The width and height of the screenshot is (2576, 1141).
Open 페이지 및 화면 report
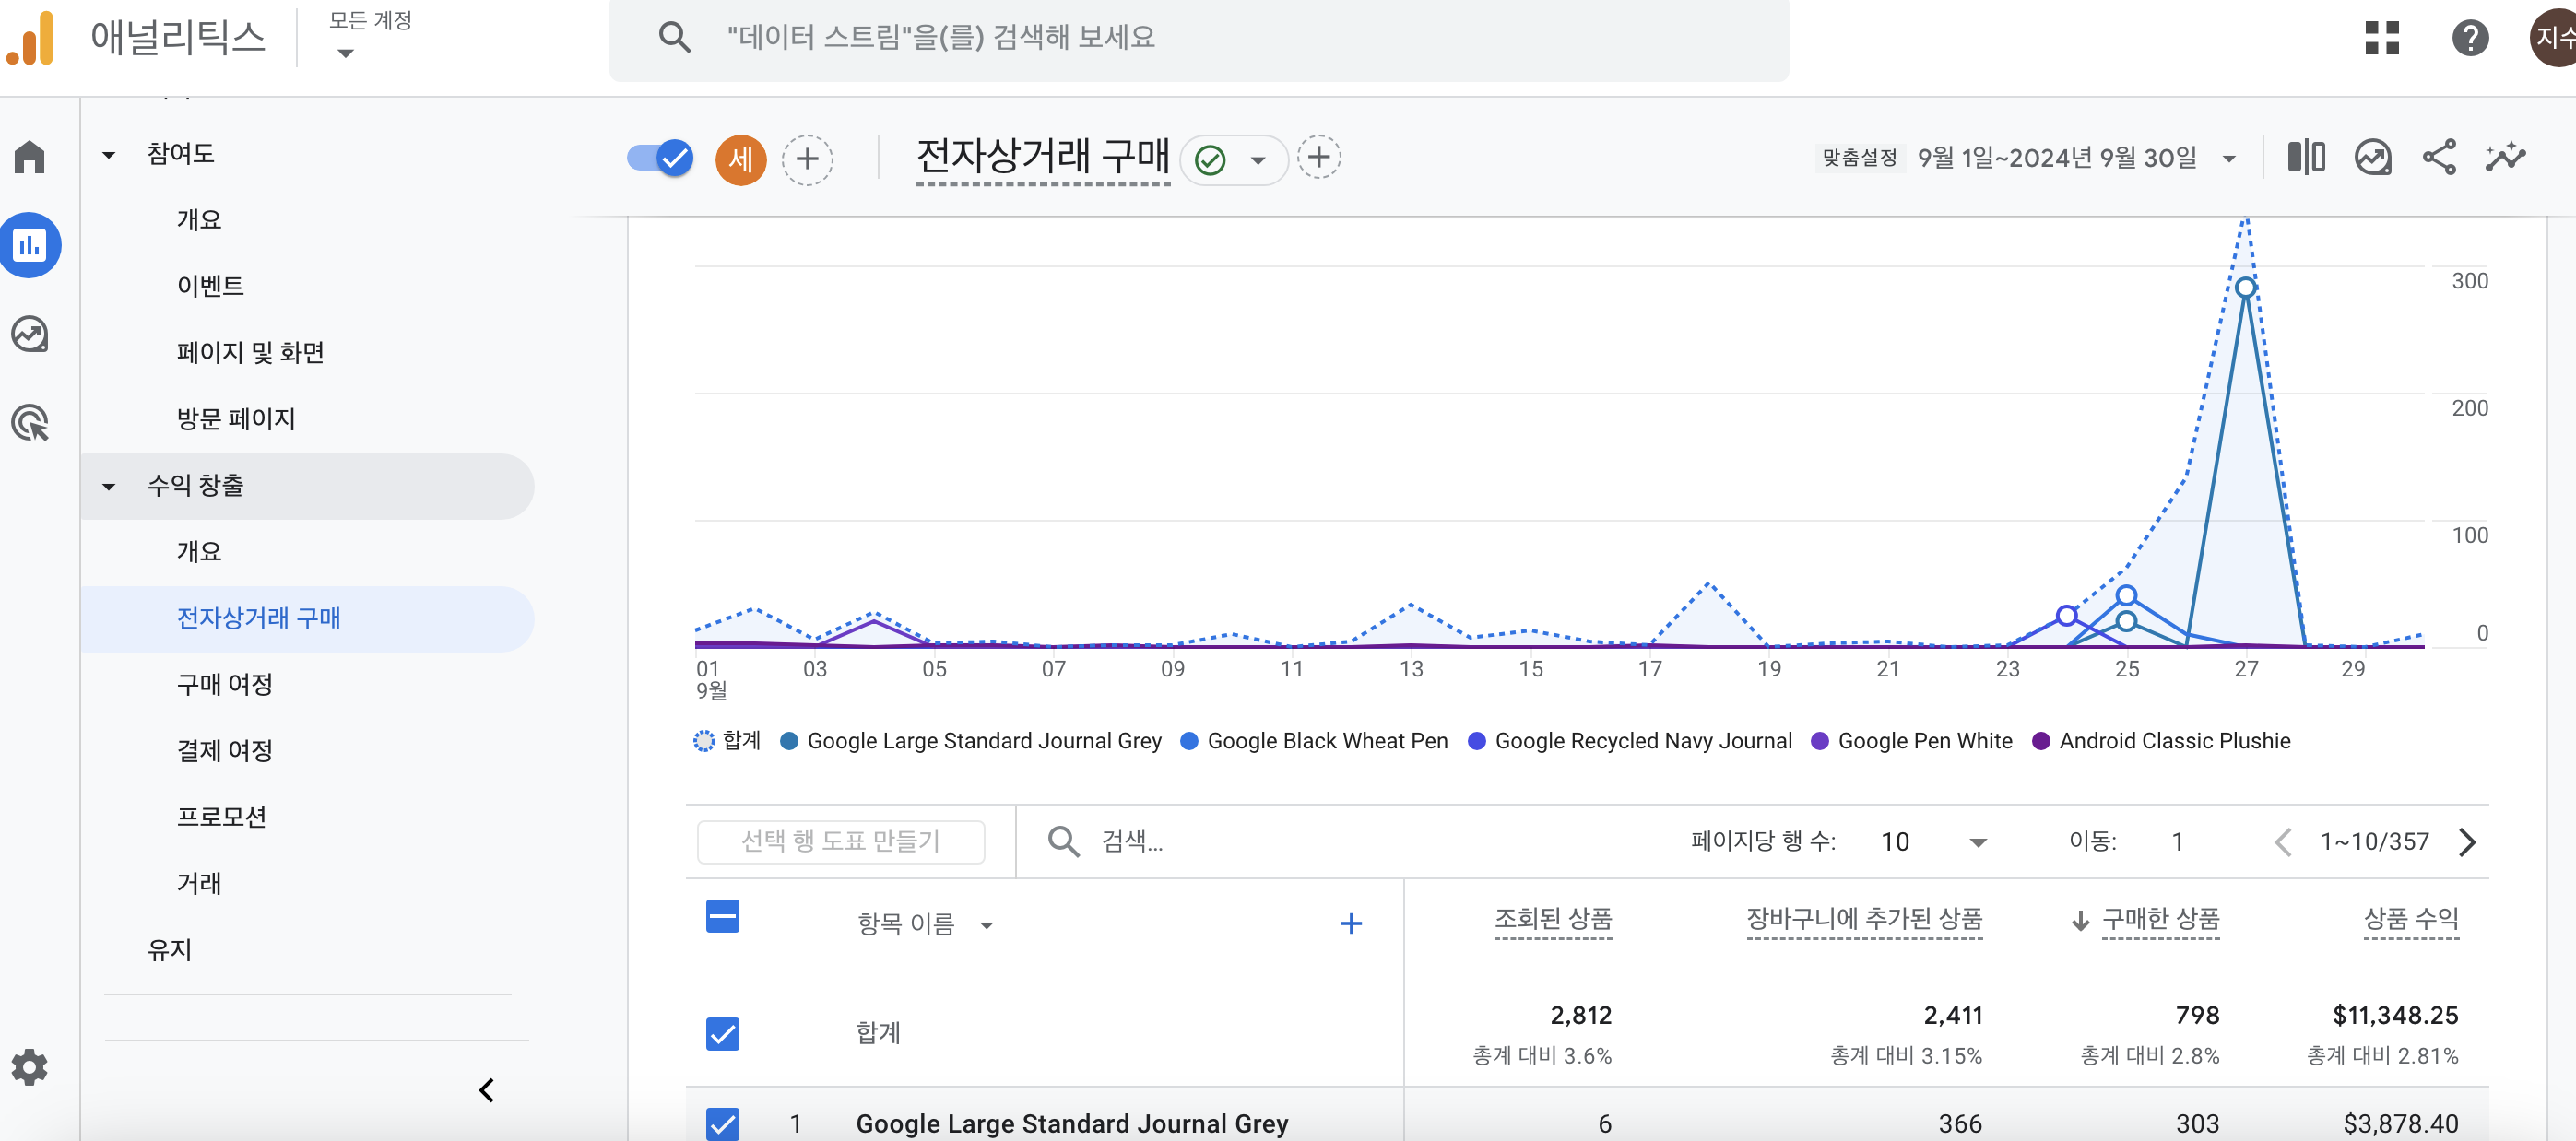(250, 353)
